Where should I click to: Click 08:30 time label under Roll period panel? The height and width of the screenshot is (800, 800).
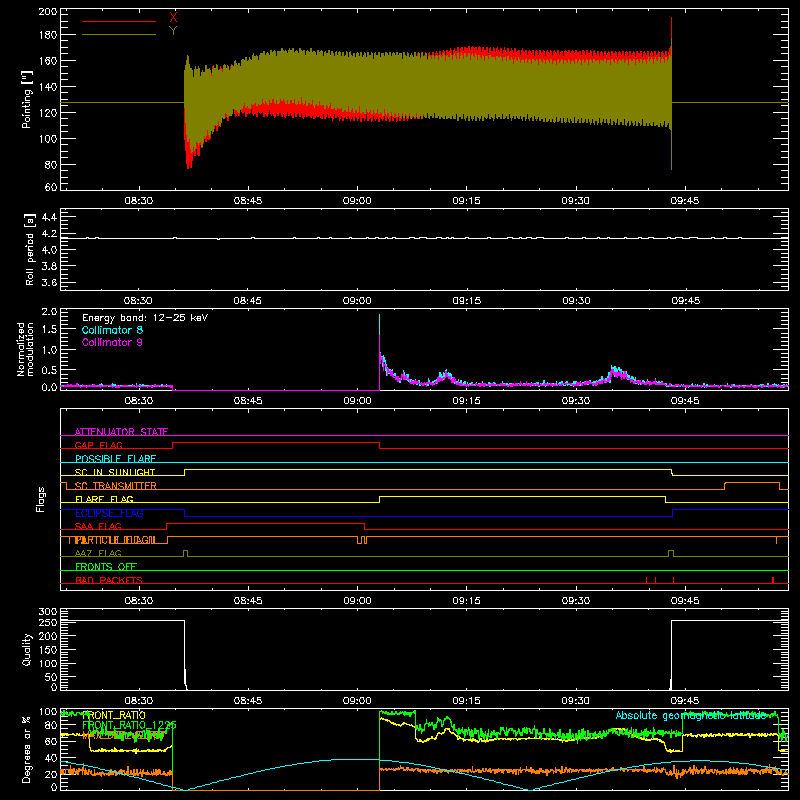coord(139,301)
